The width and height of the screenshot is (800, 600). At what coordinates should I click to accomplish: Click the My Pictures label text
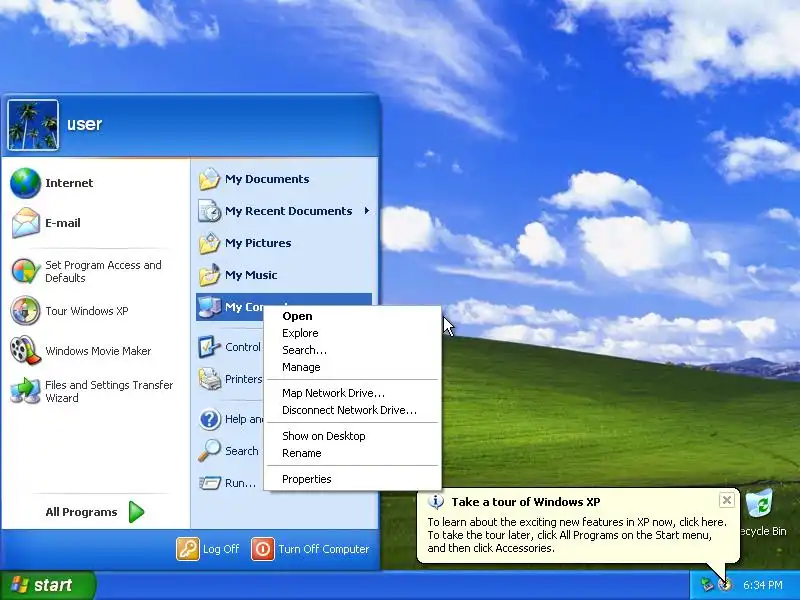tap(258, 243)
